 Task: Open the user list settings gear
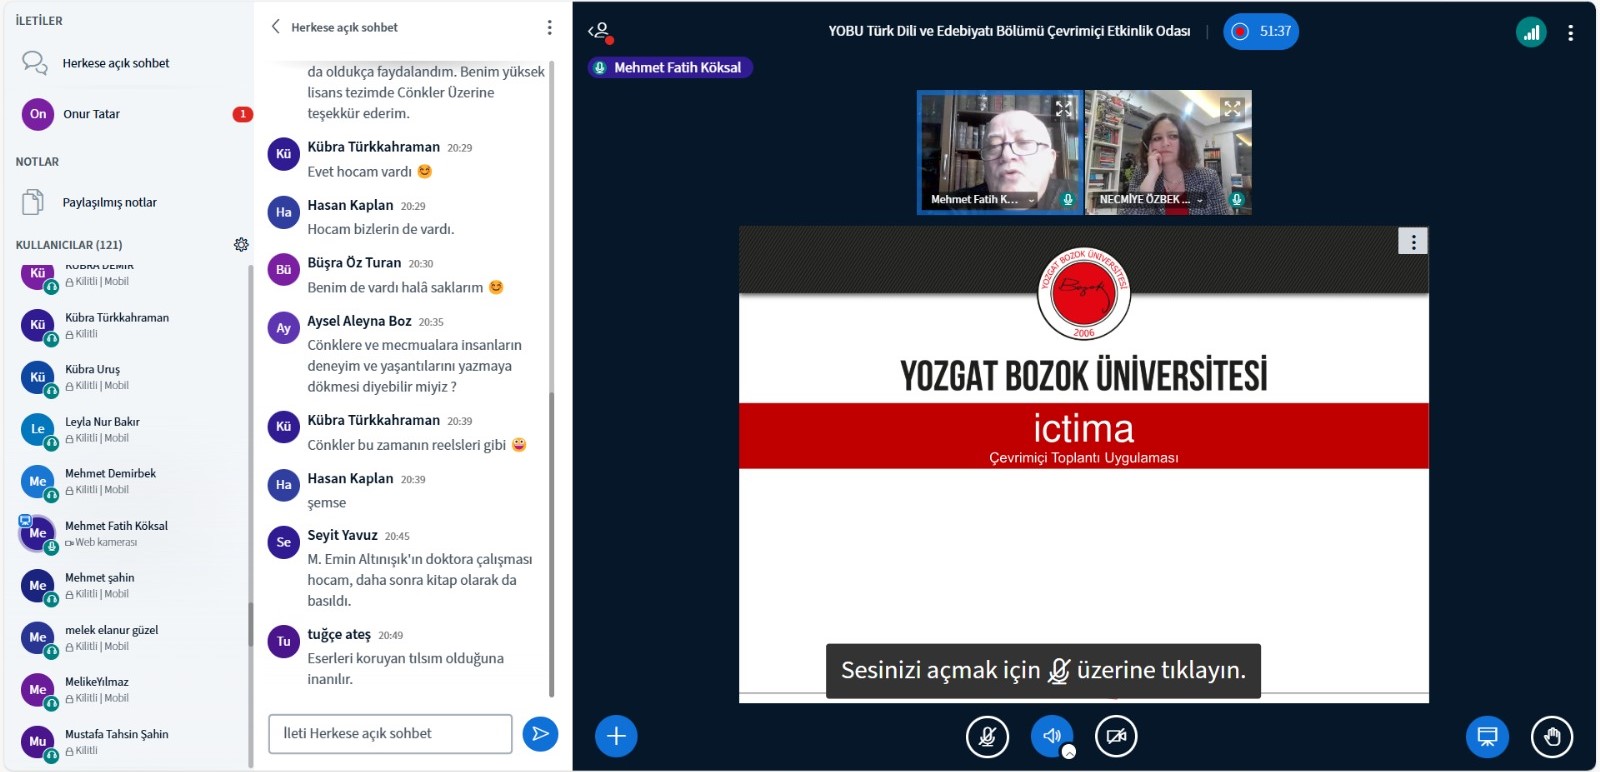(x=241, y=244)
